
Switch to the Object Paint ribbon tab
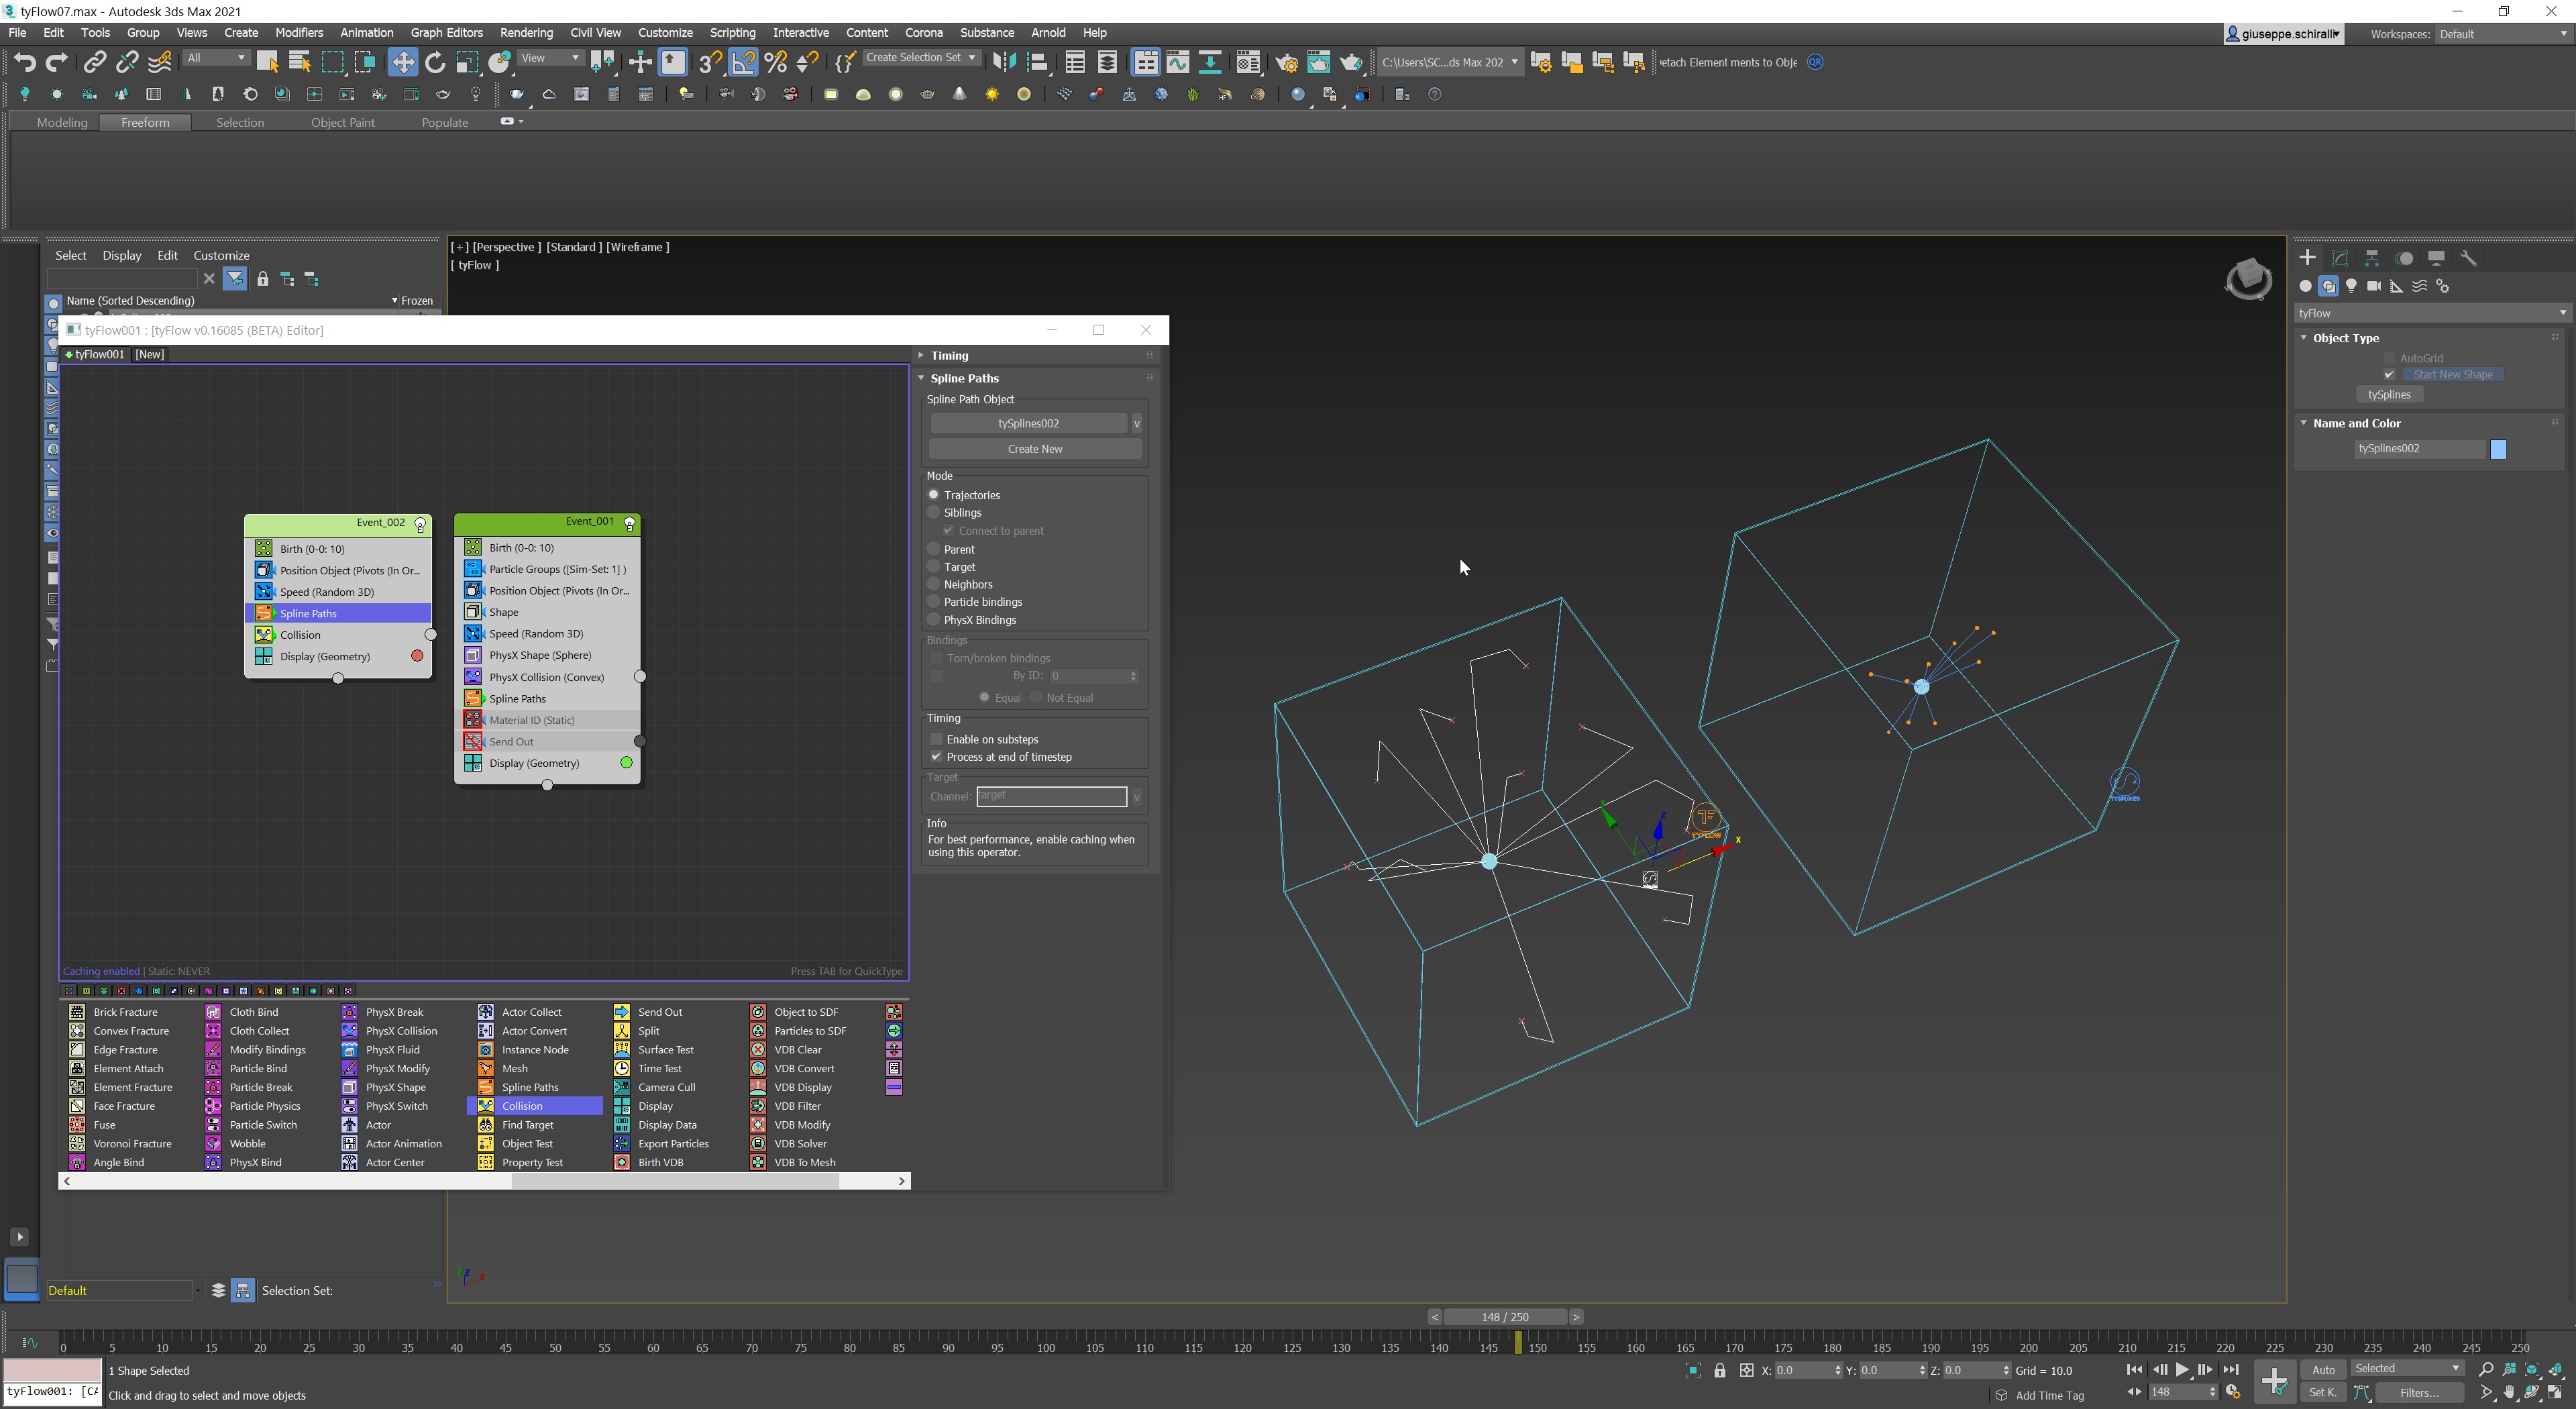pos(342,122)
